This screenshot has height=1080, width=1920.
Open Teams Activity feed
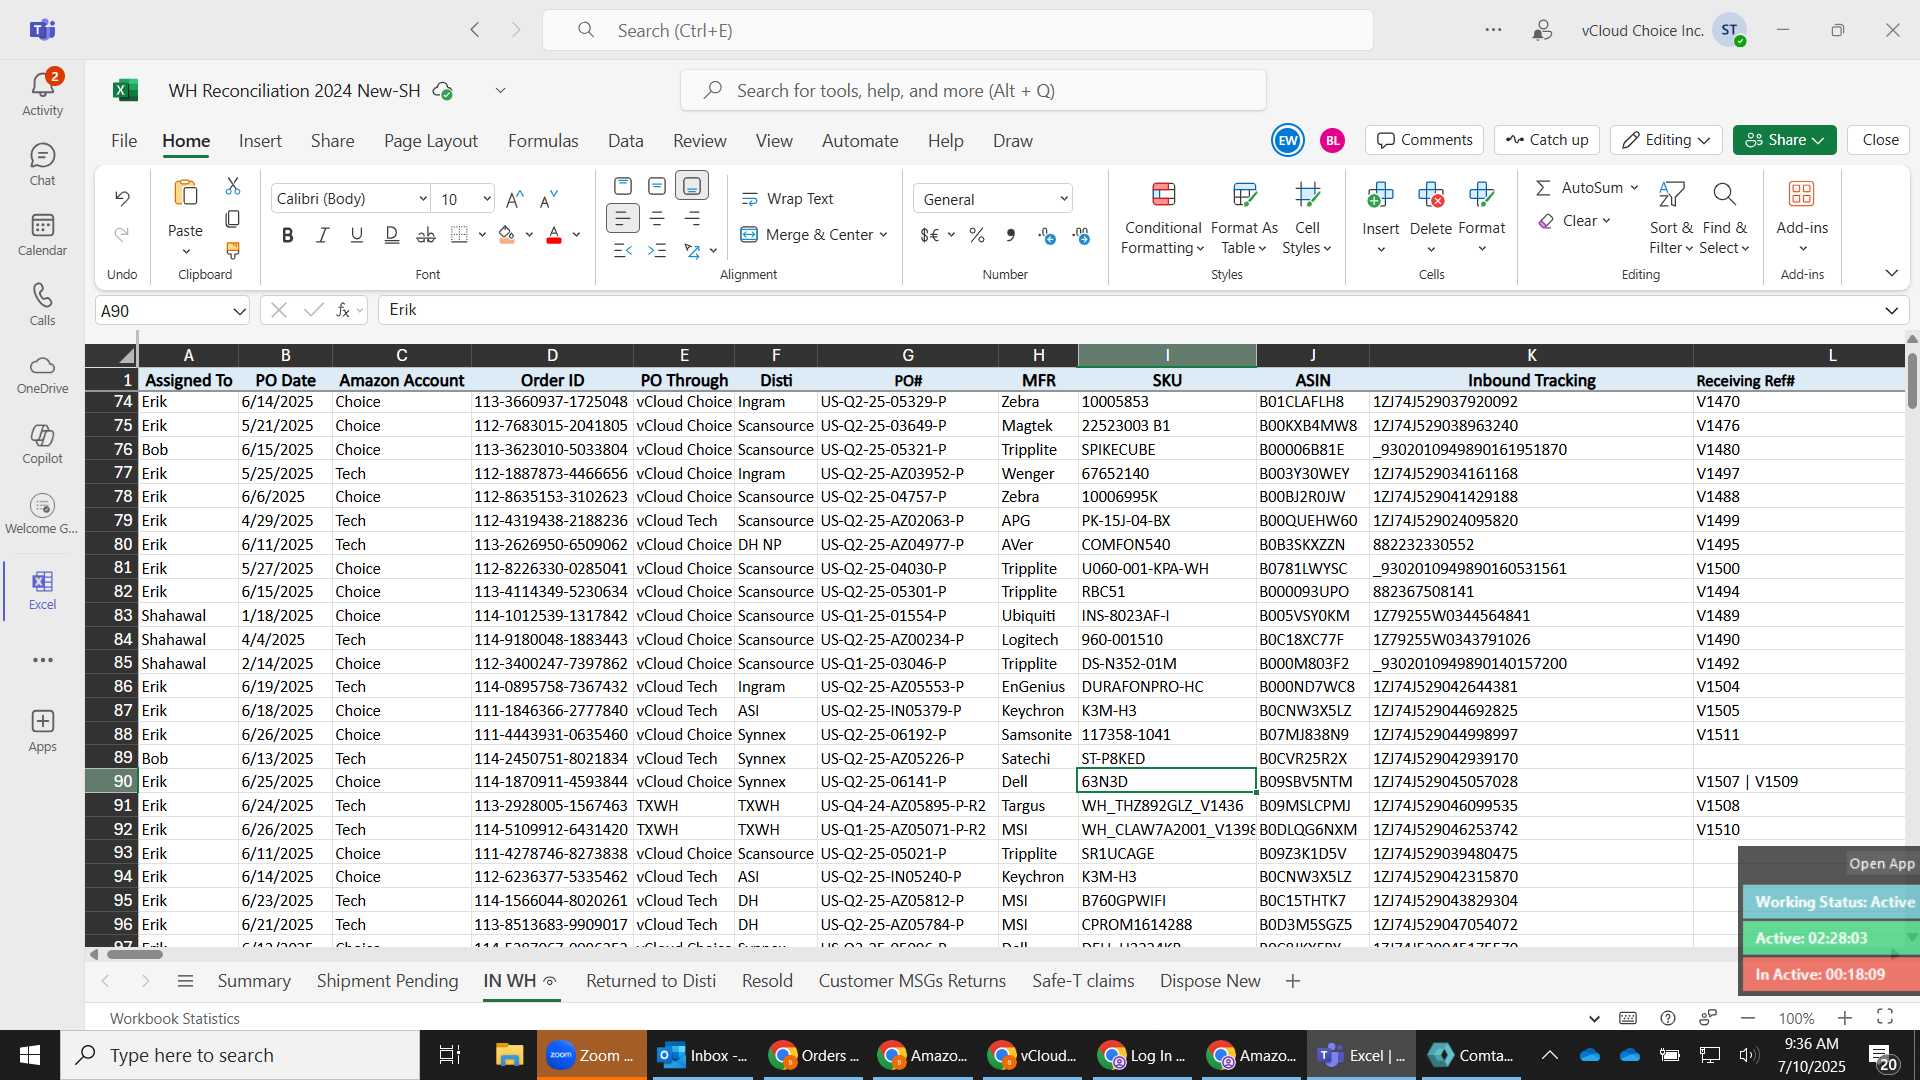coord(42,94)
